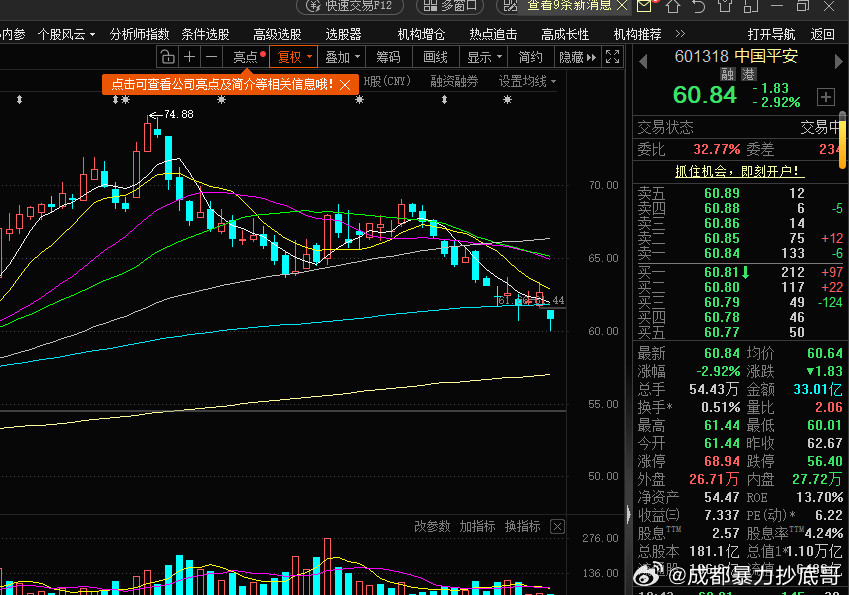
Task: Click the 融 margin badge
Action: coord(728,74)
